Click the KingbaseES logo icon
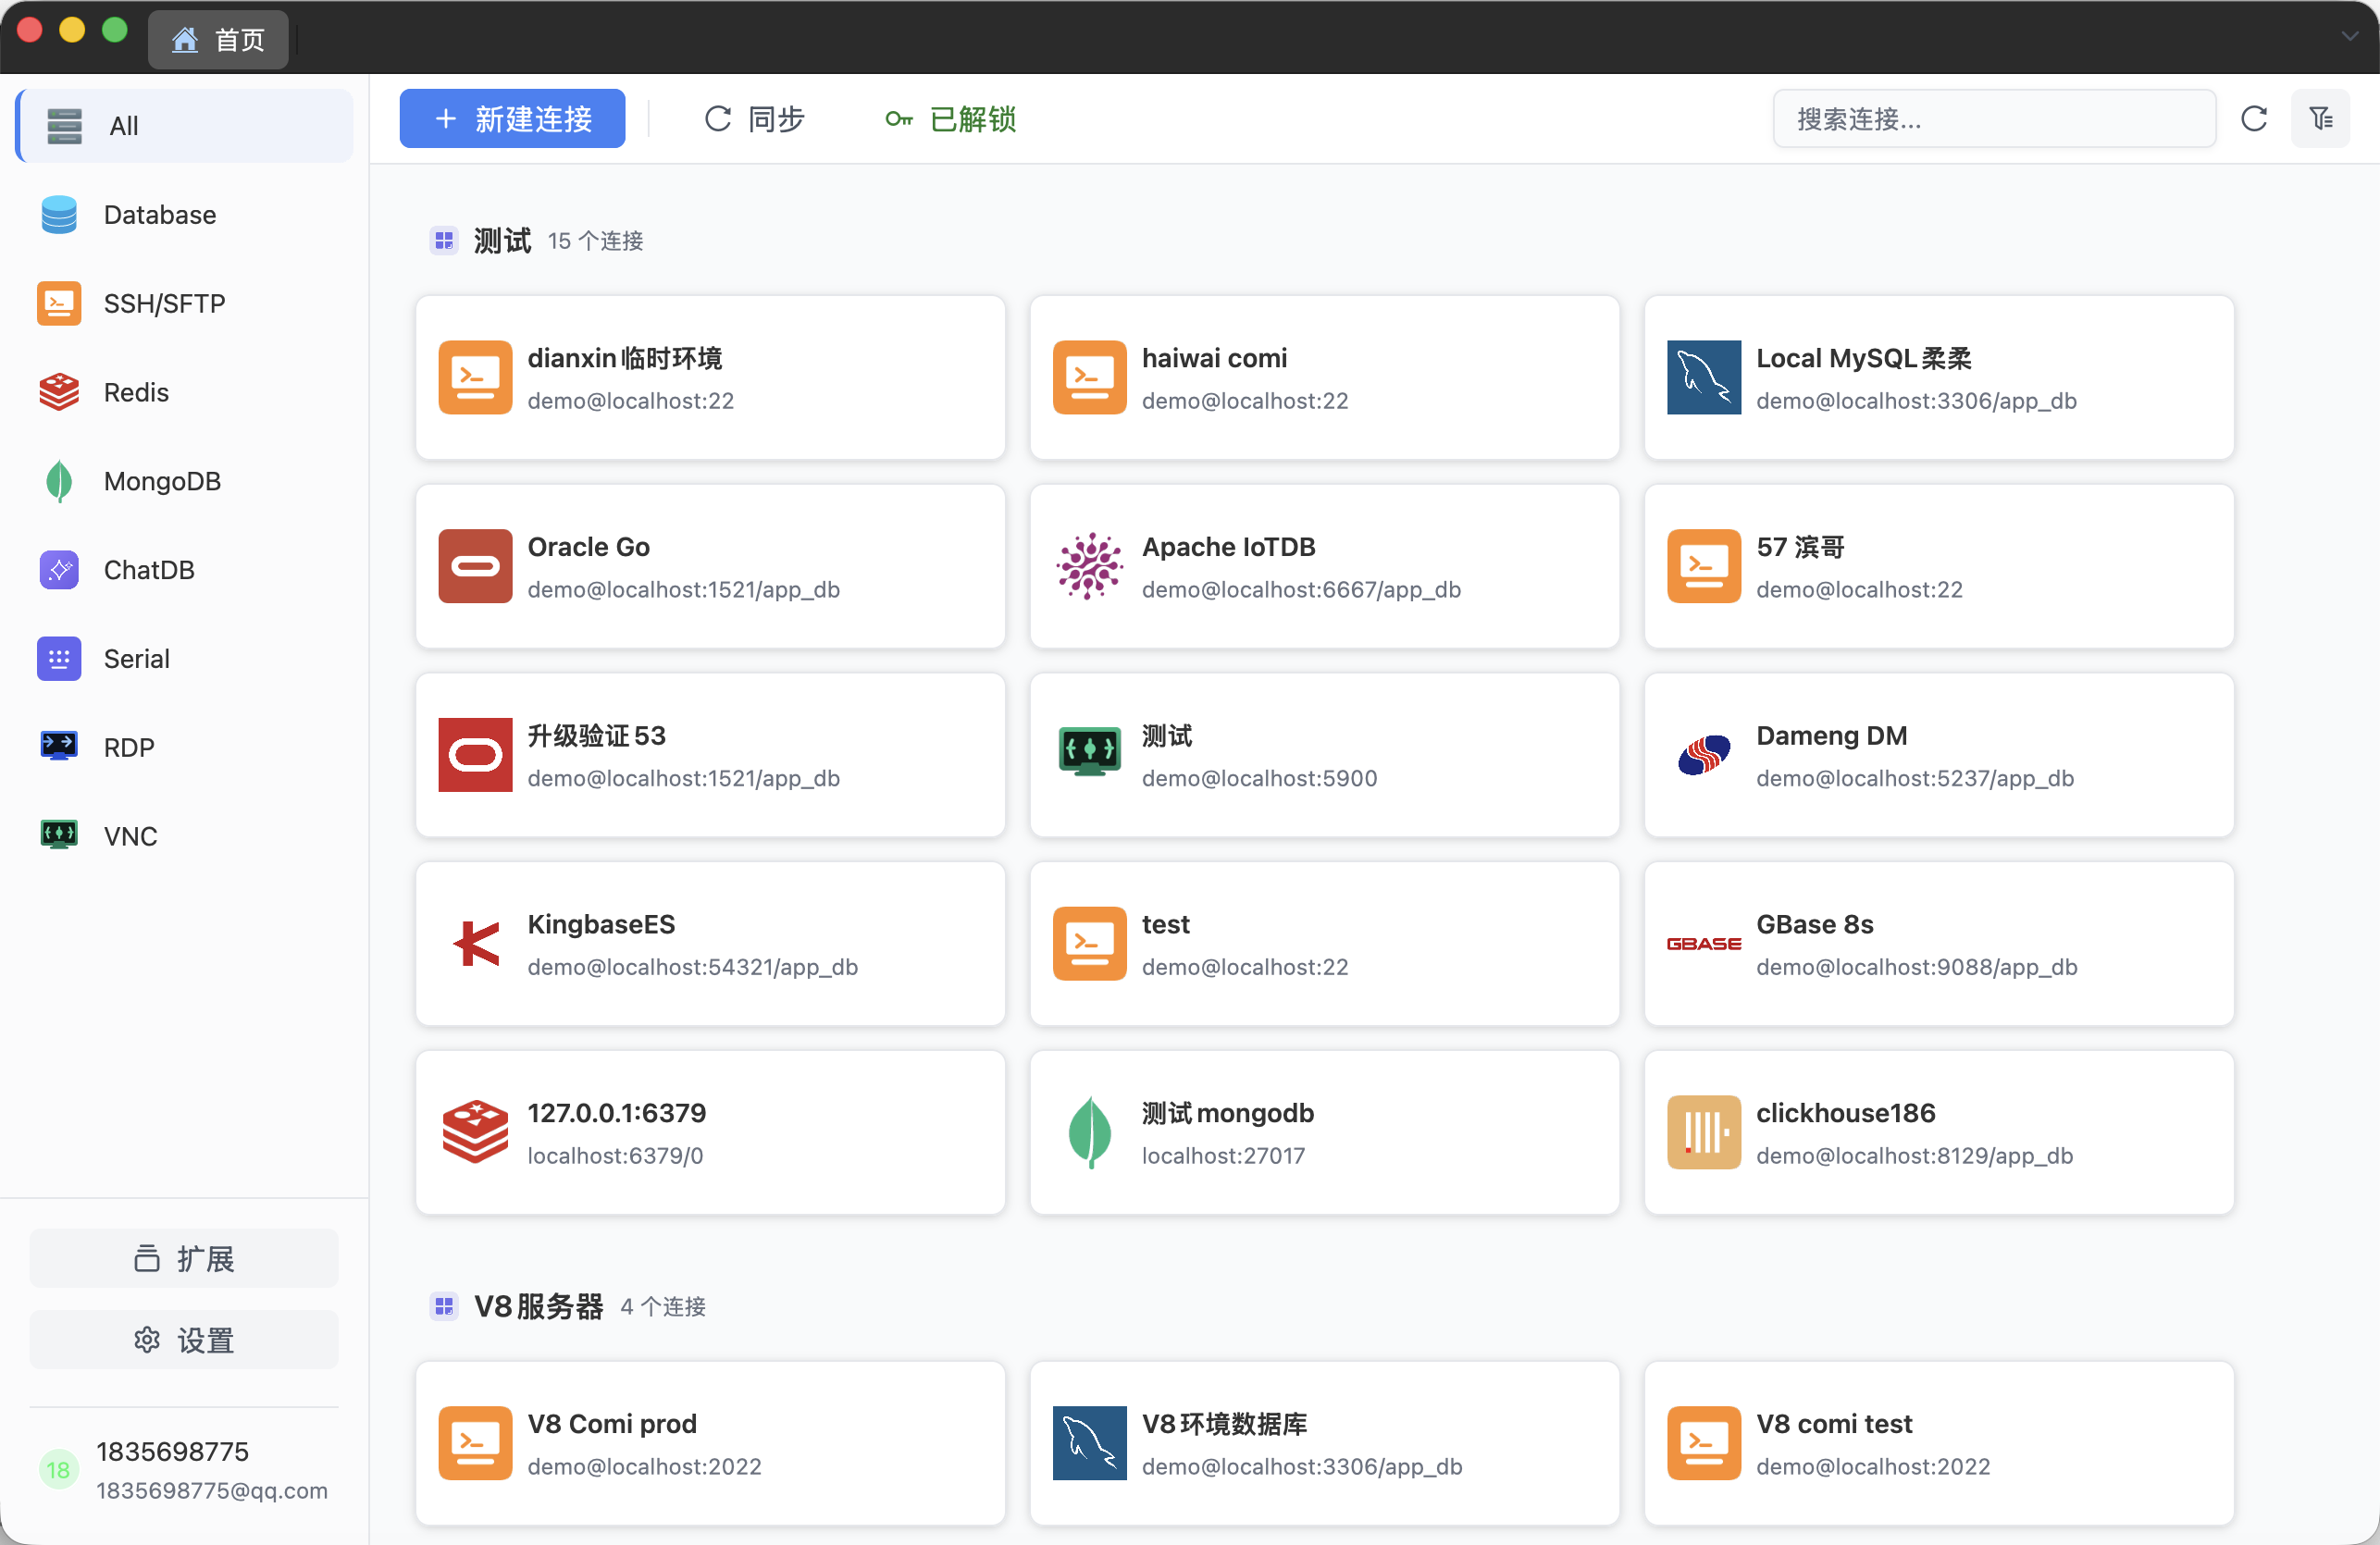The height and width of the screenshot is (1545, 2380). [x=475, y=944]
